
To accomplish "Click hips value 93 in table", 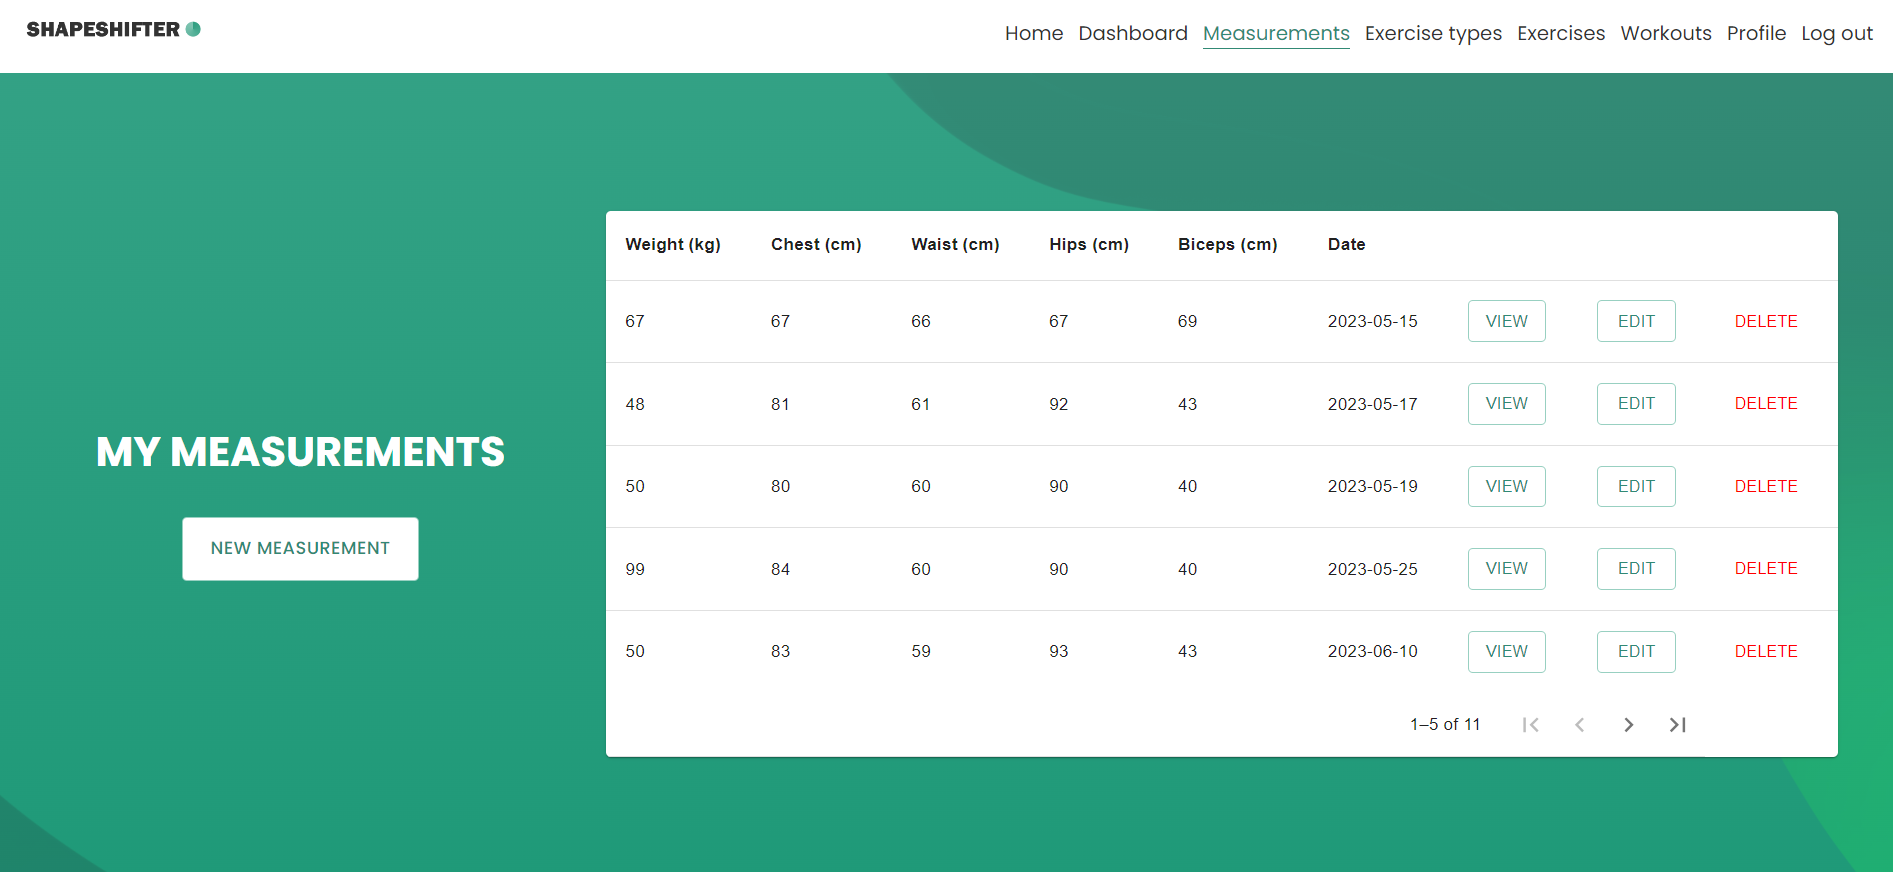I will (1059, 651).
